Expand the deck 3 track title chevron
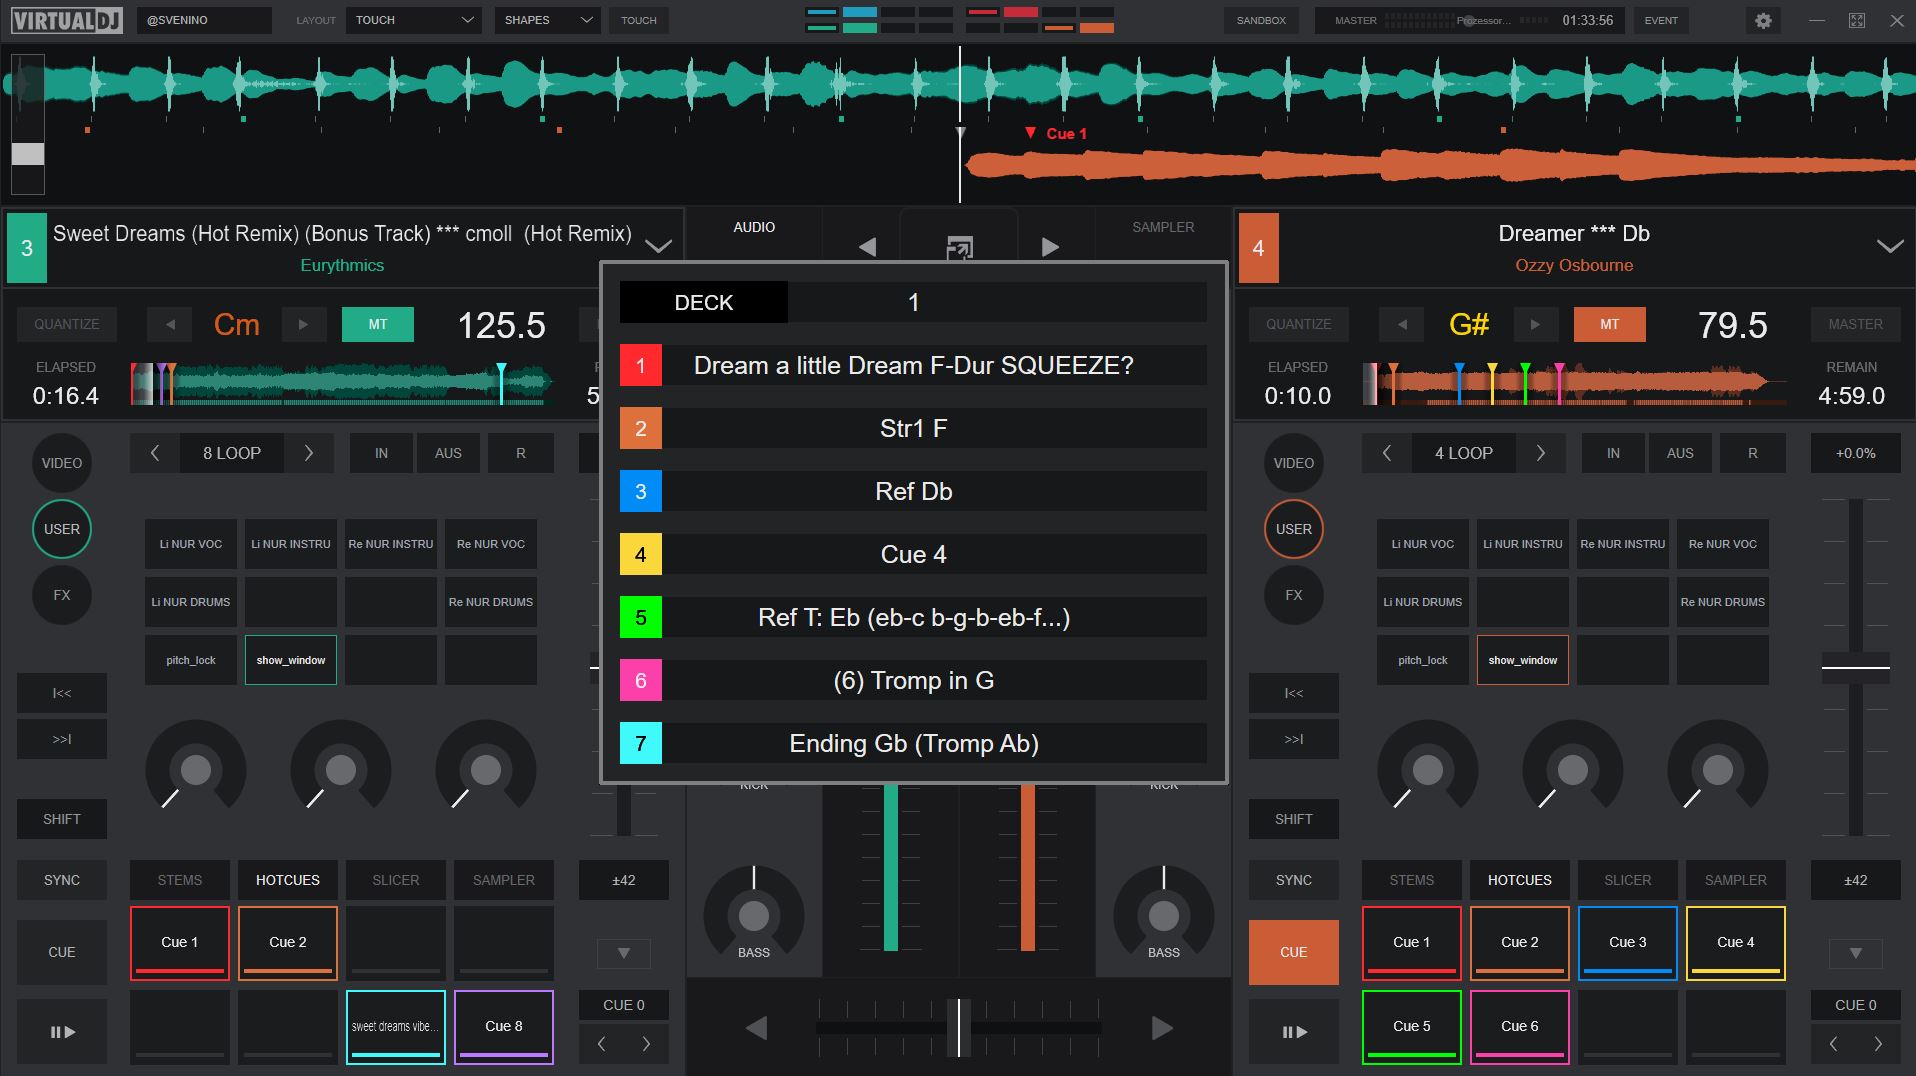 point(658,246)
